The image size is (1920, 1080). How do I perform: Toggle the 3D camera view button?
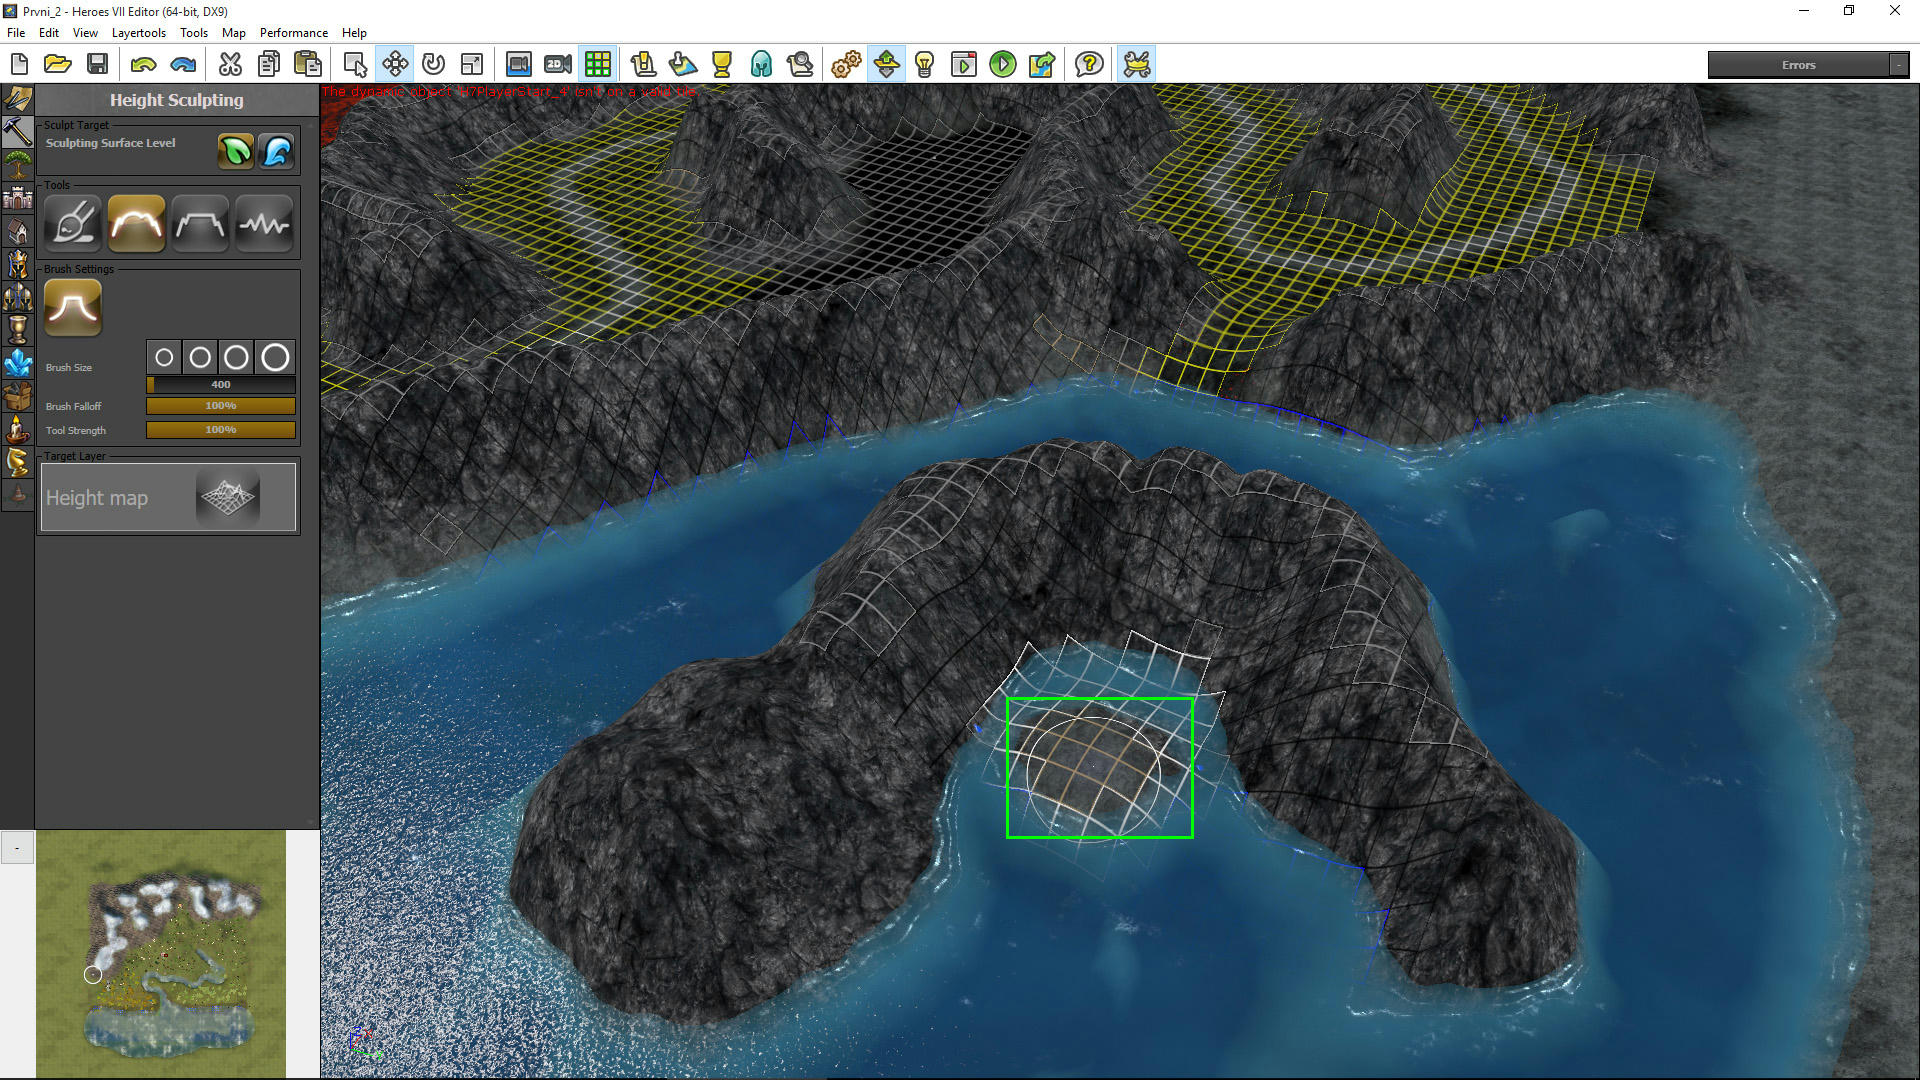tap(518, 65)
